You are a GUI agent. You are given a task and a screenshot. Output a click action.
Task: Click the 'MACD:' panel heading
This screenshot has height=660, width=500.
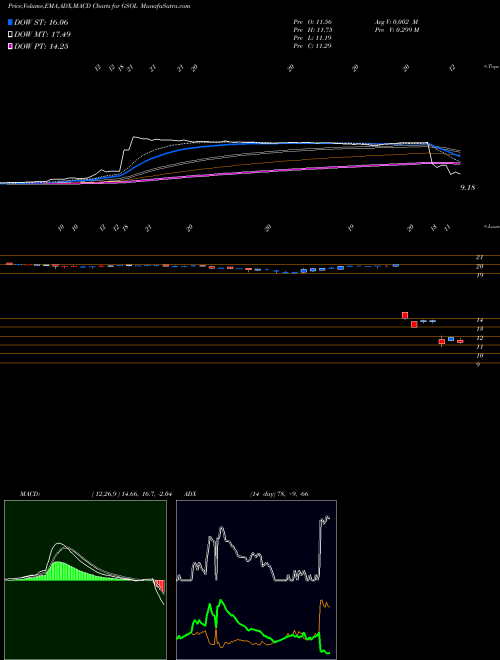pos(30,494)
